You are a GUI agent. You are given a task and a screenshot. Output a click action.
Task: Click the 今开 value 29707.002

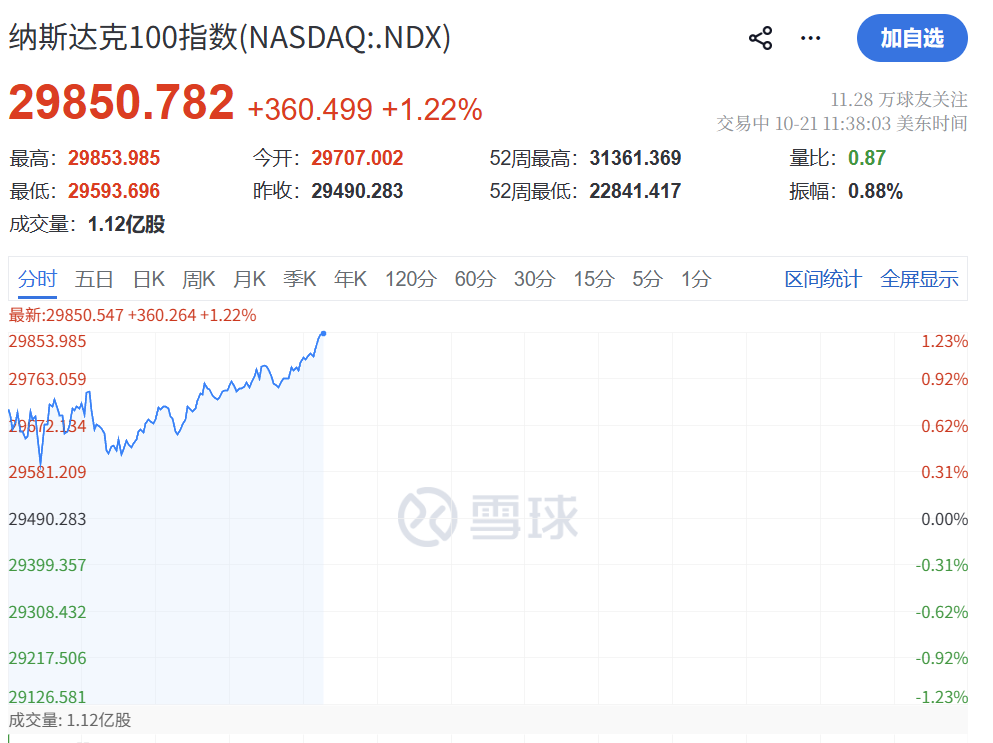tap(357, 158)
